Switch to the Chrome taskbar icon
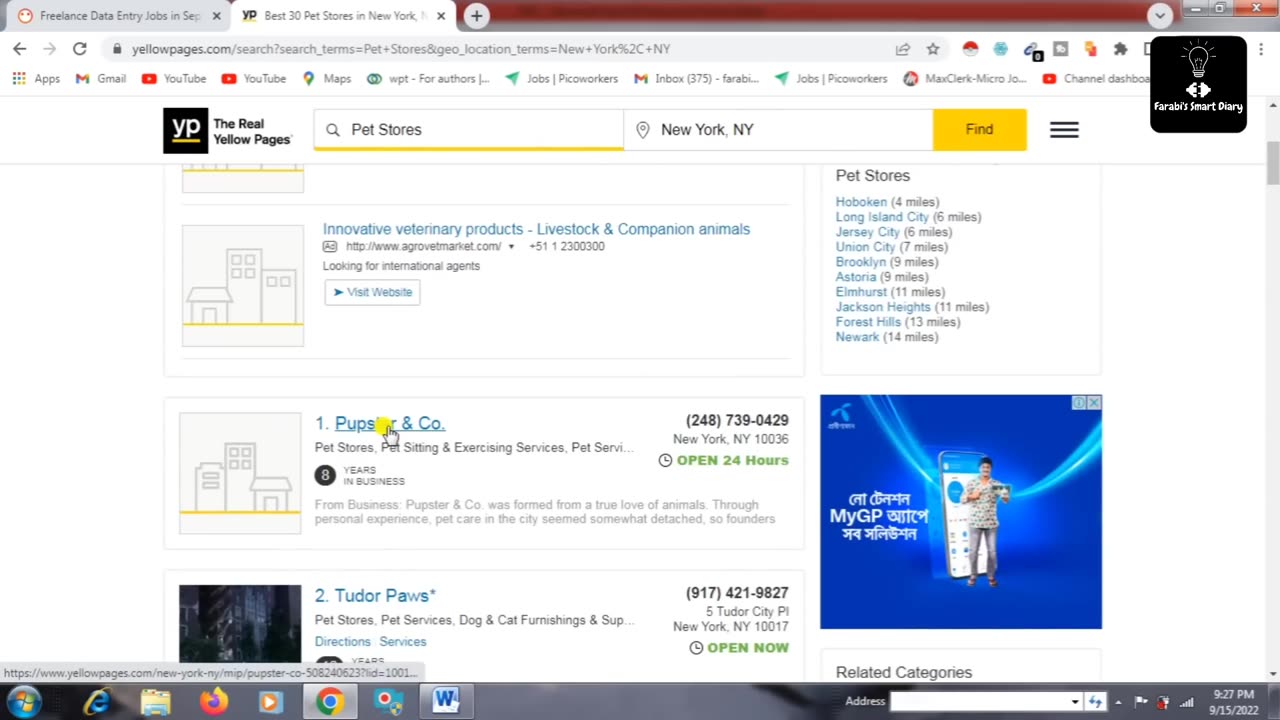The width and height of the screenshot is (1280, 720). (x=329, y=702)
